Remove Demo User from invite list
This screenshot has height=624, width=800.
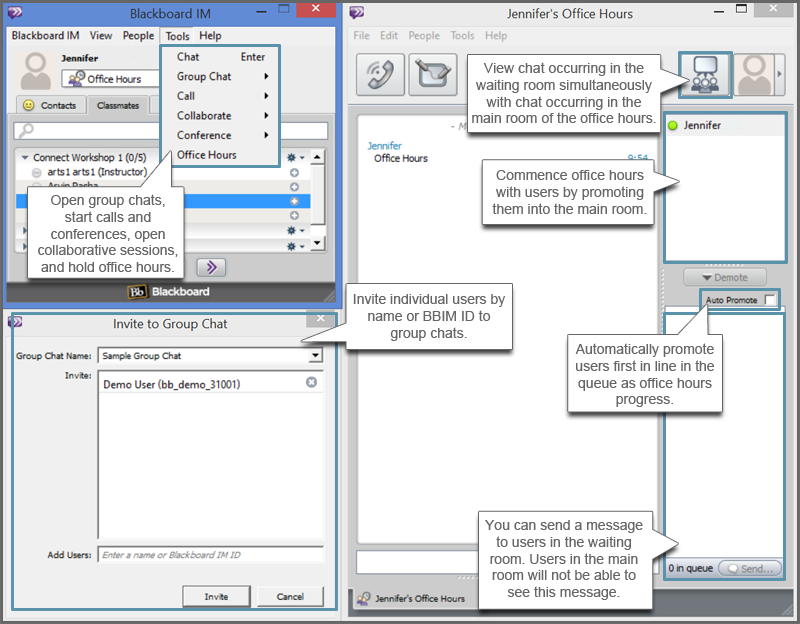[311, 382]
